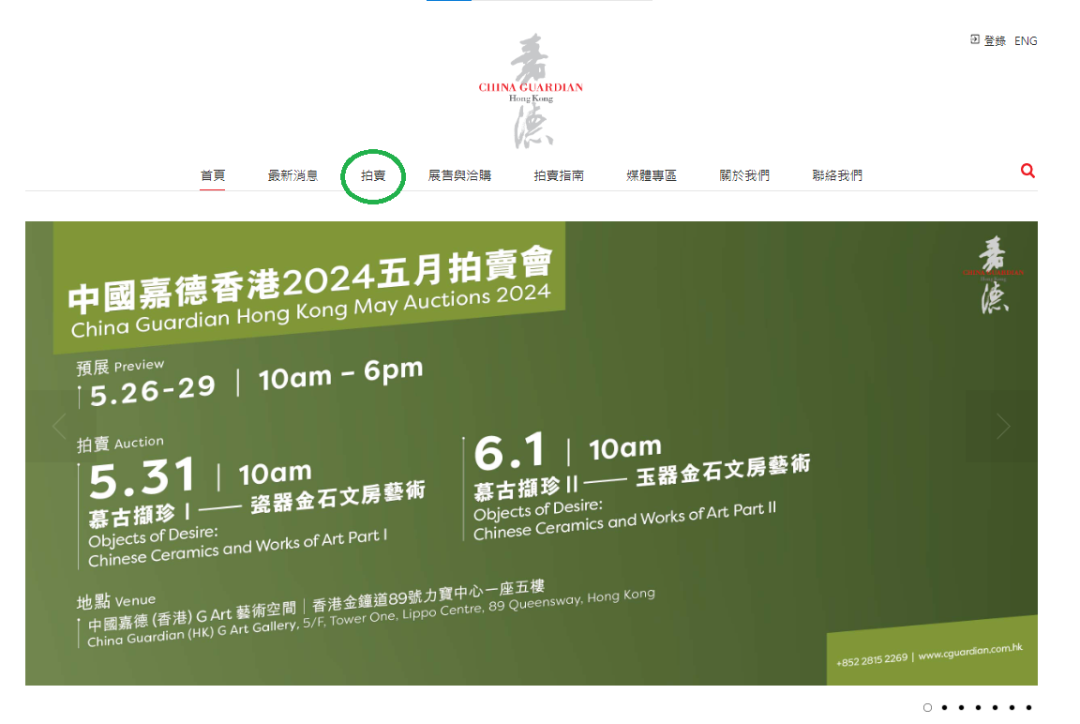1080x724 pixels.
Task: Open the 最新消息 menu item
Action: tap(293, 176)
